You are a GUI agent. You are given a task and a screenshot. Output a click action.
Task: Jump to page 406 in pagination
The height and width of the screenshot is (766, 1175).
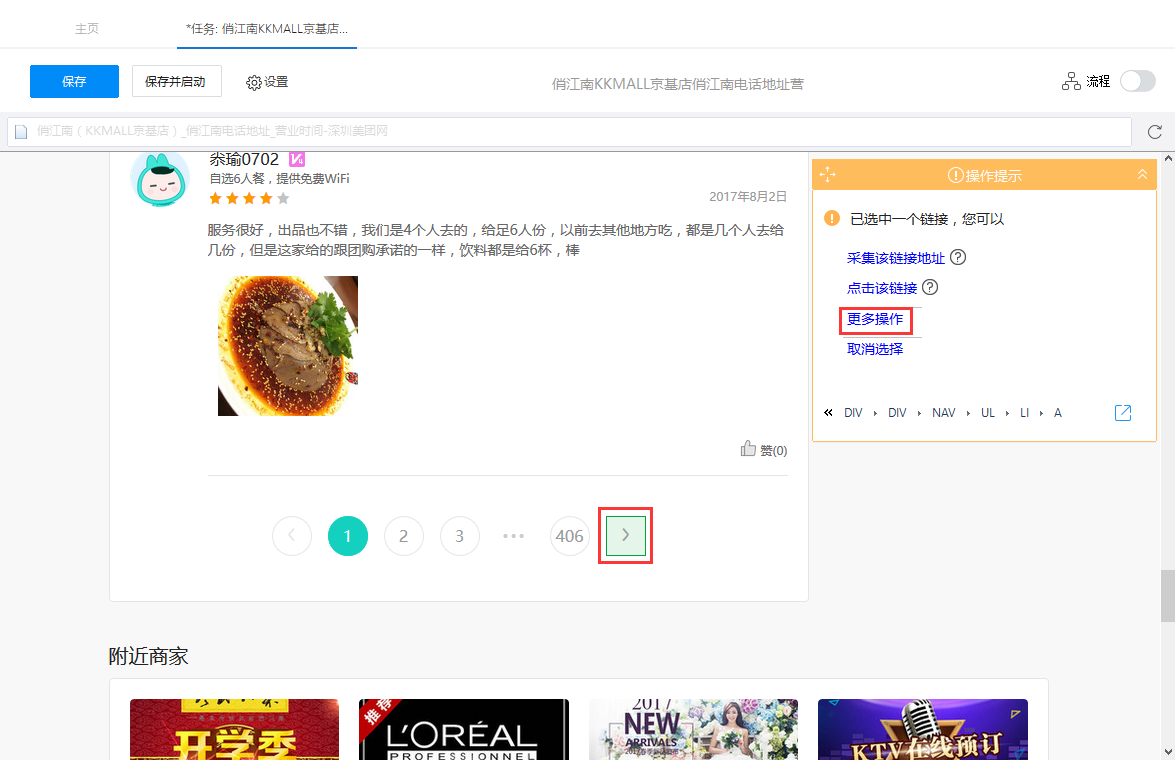[570, 536]
